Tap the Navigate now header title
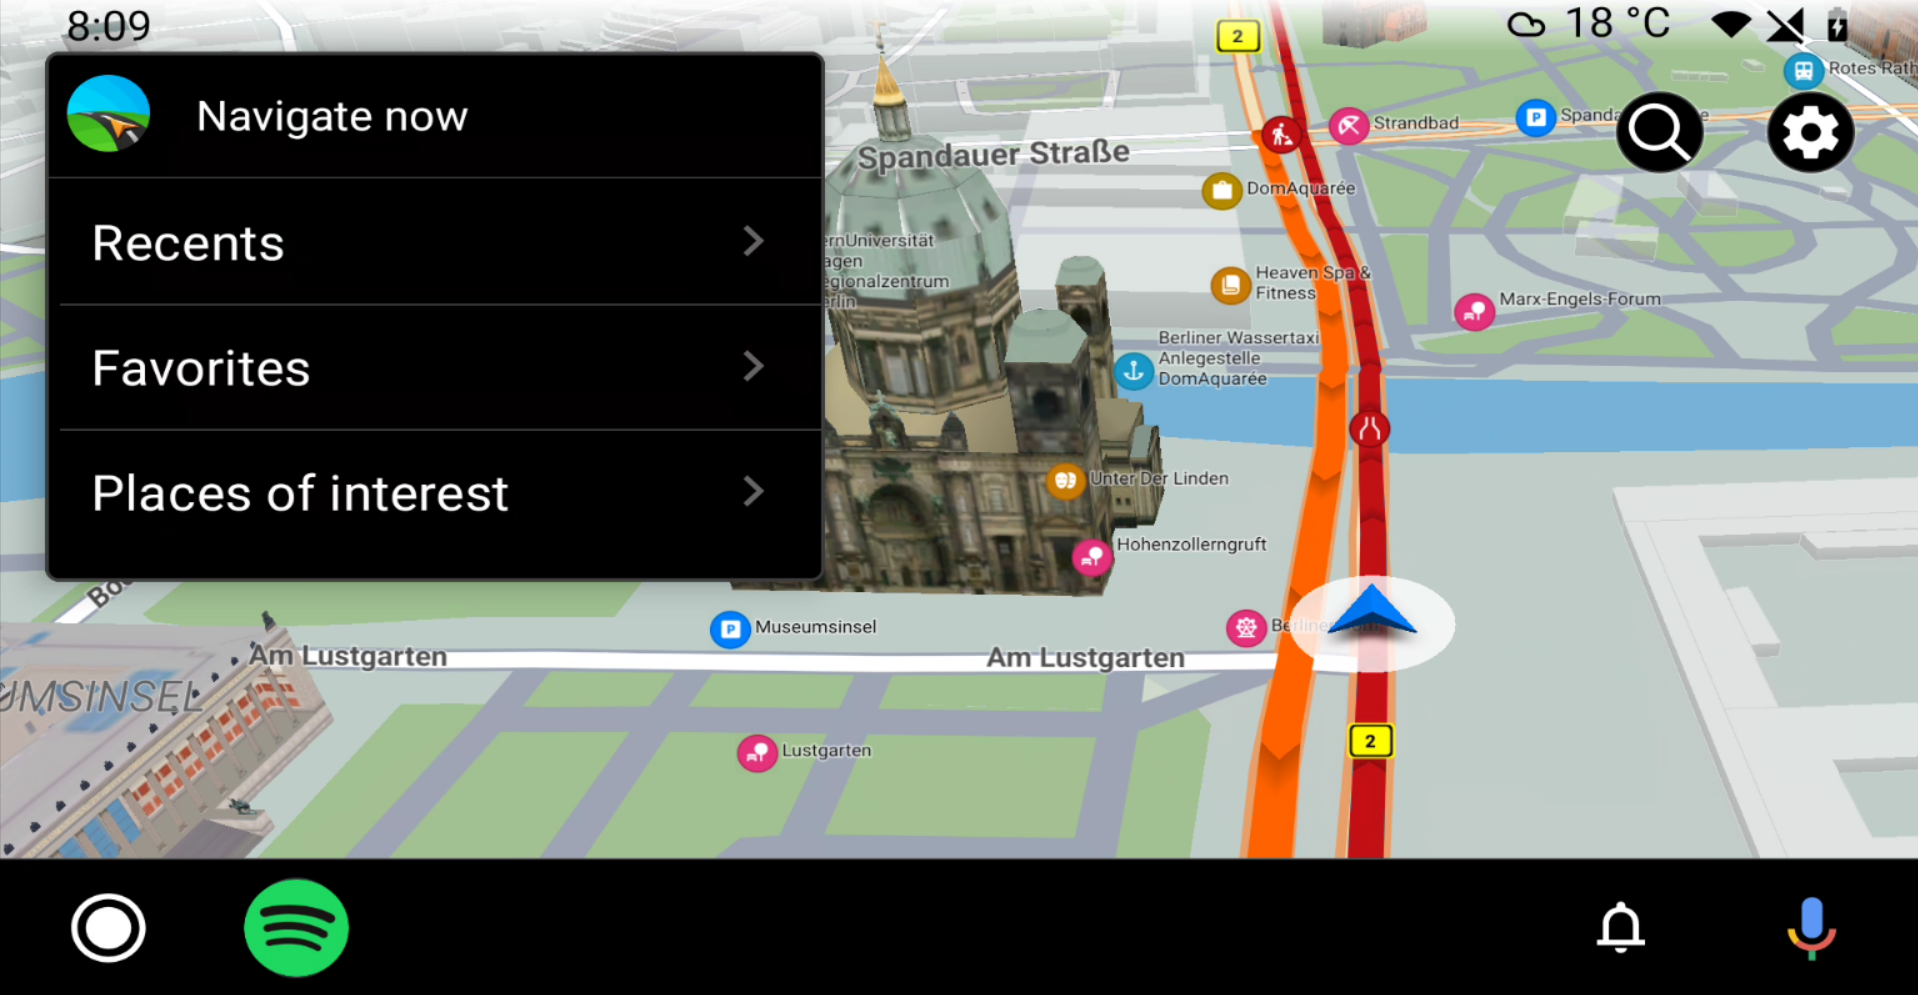 [x=332, y=116]
